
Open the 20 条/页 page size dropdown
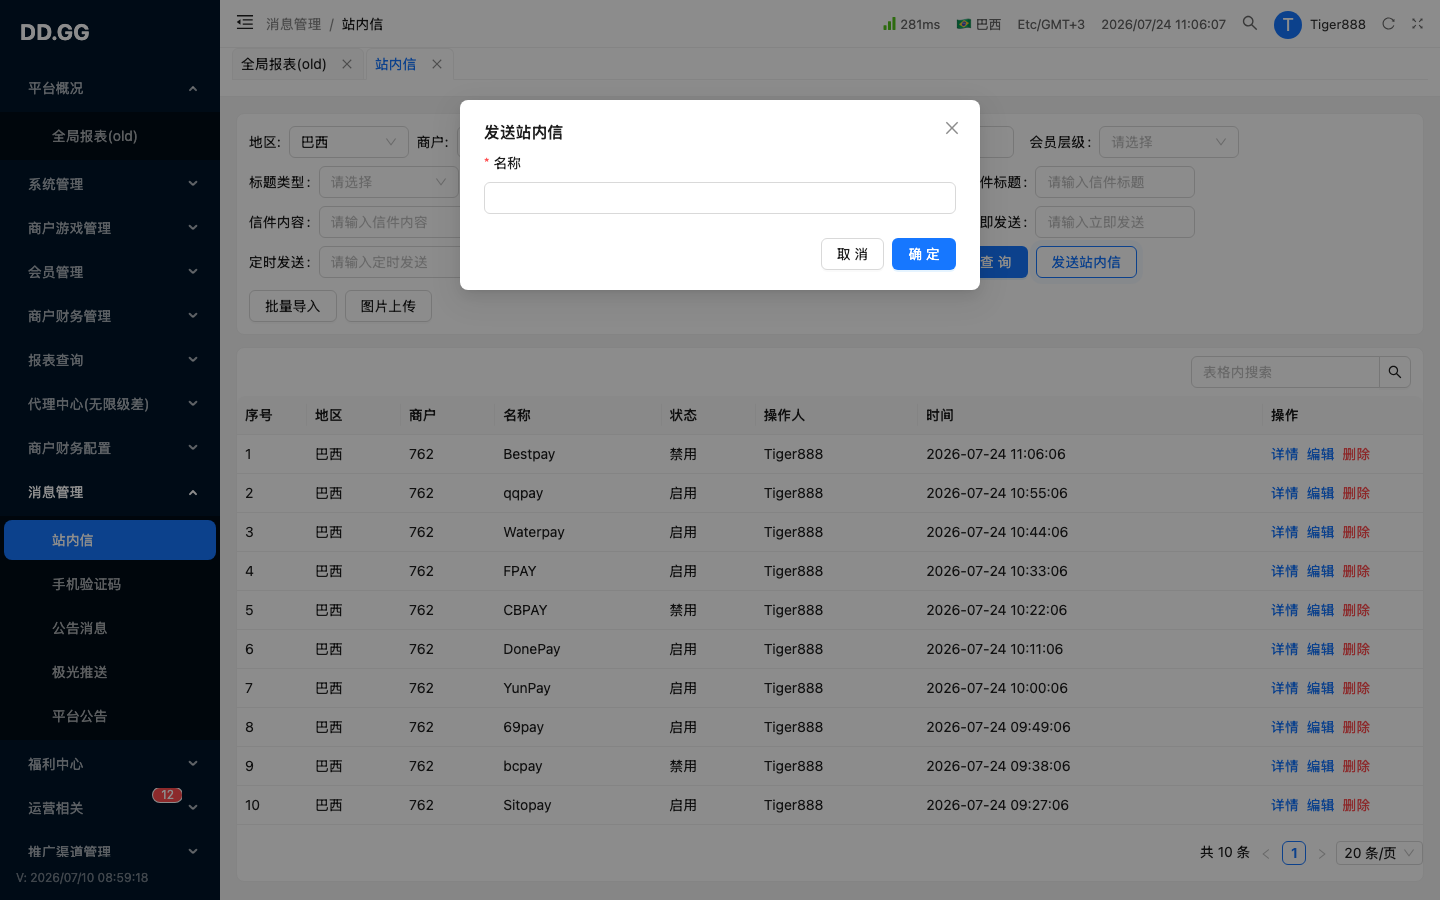pyautogui.click(x=1380, y=853)
